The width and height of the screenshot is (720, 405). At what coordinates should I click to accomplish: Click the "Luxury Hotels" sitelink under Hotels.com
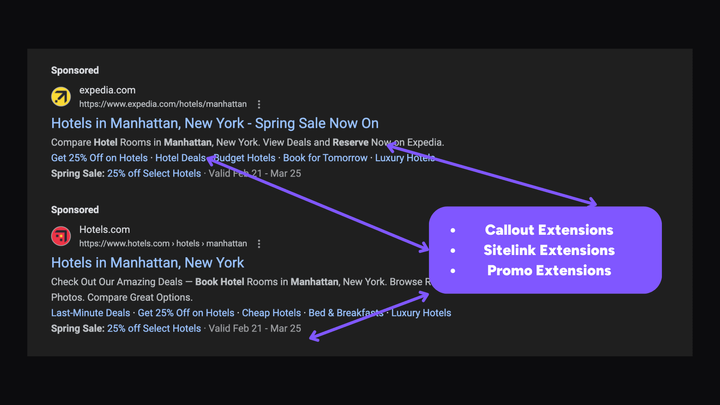click(x=421, y=313)
